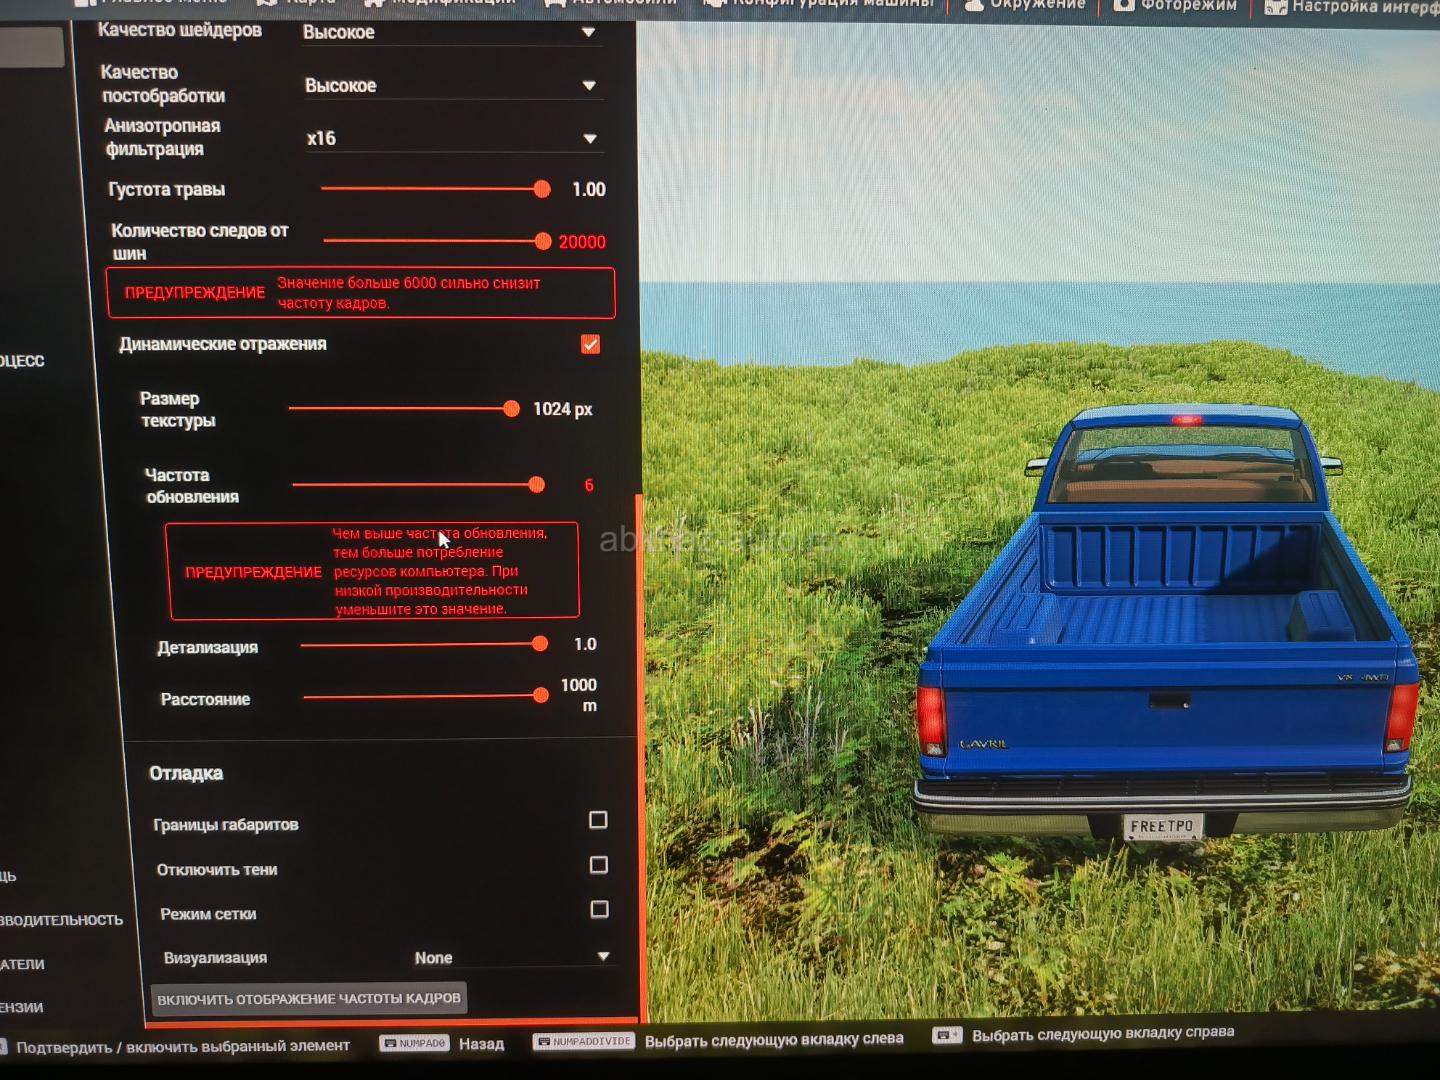
Task: Open the Качество постобработки dropdown
Action: click(x=450, y=86)
